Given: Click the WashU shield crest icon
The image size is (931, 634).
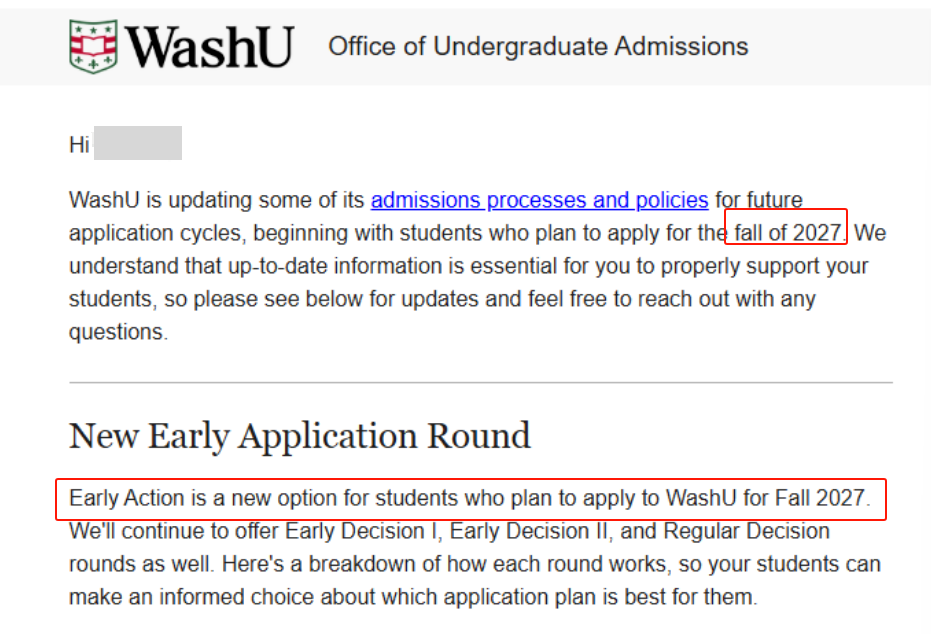Looking at the screenshot, I should click(93, 45).
